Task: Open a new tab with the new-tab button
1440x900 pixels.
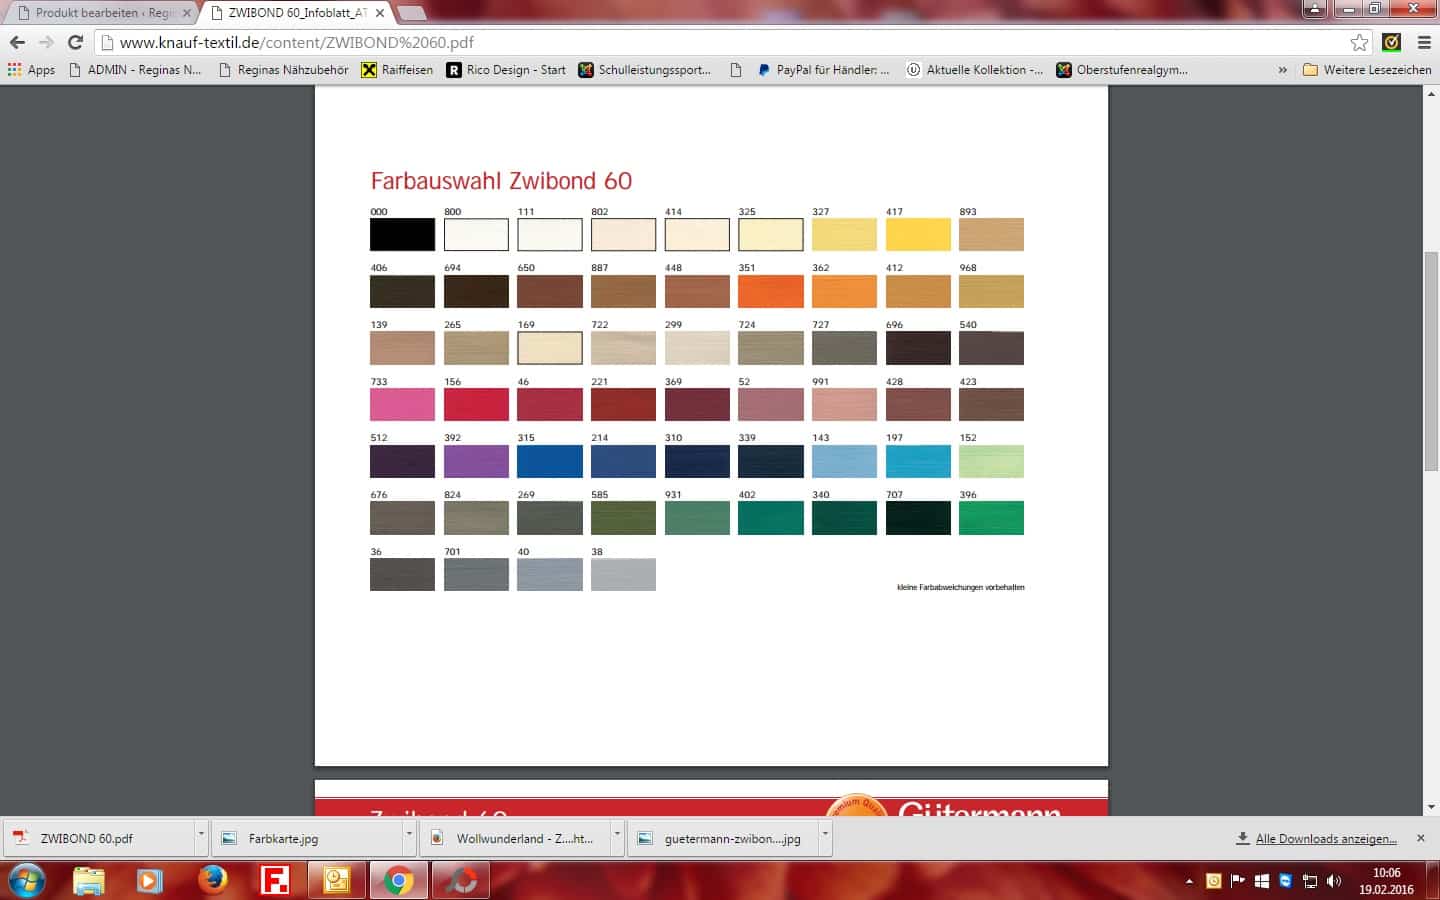Action: tap(411, 13)
